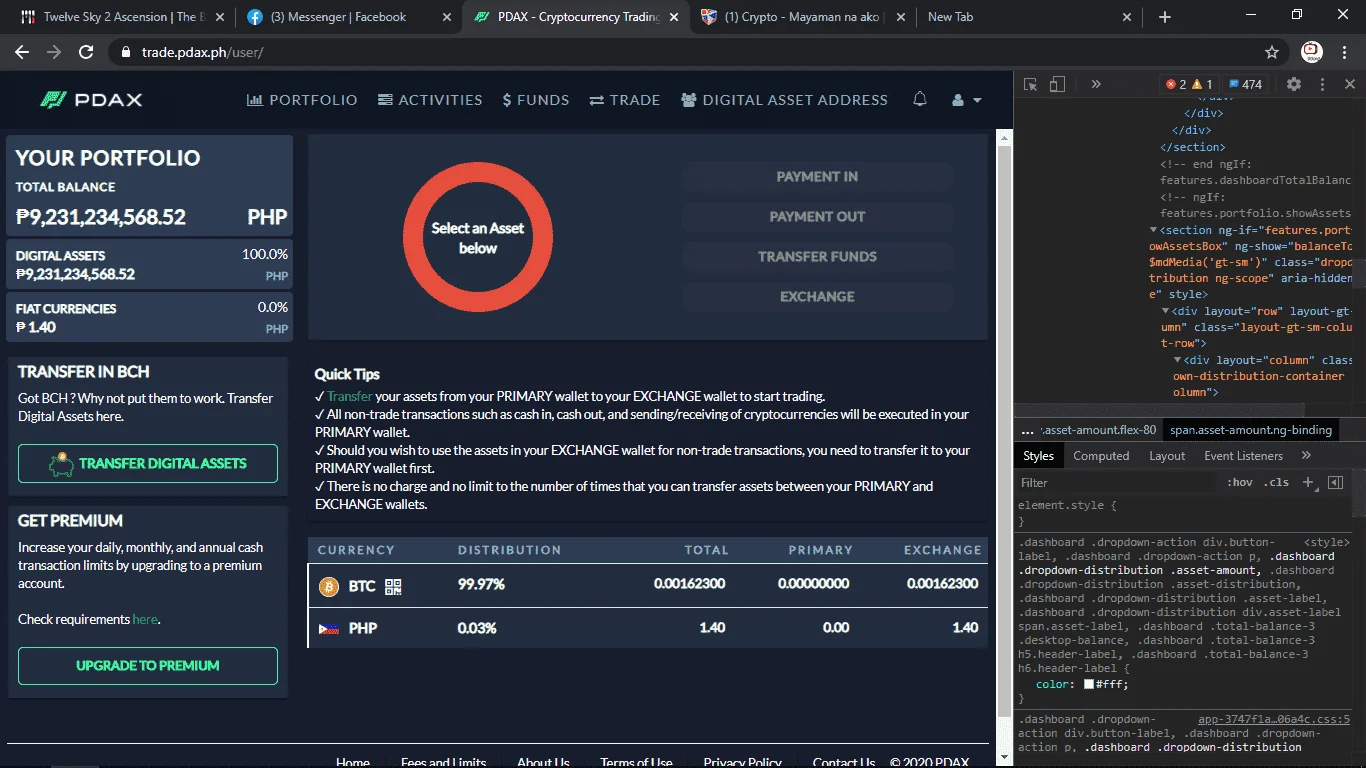
Task: Activate the DevTools inspect element picker
Action: tap(1031, 85)
